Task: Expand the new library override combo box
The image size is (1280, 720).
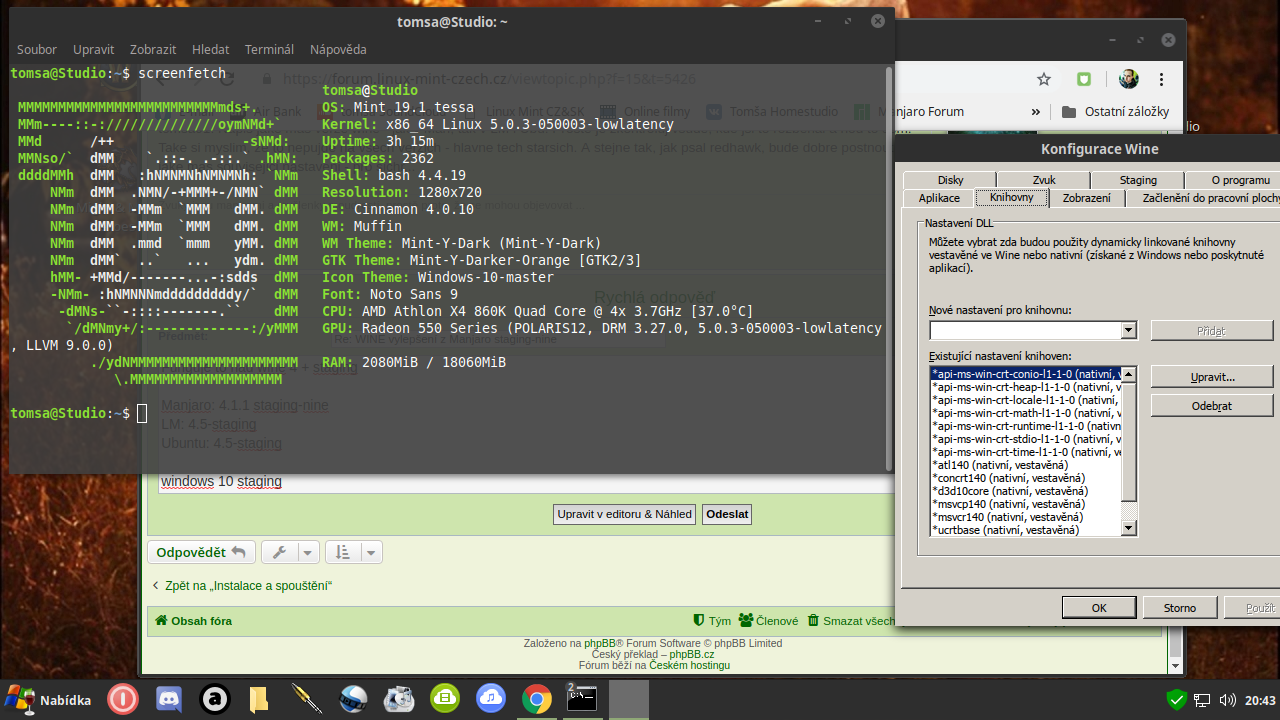Action: pyautogui.click(x=1128, y=330)
